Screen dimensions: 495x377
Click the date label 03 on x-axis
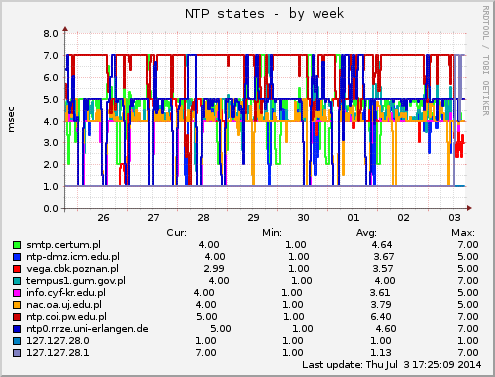(x=454, y=218)
